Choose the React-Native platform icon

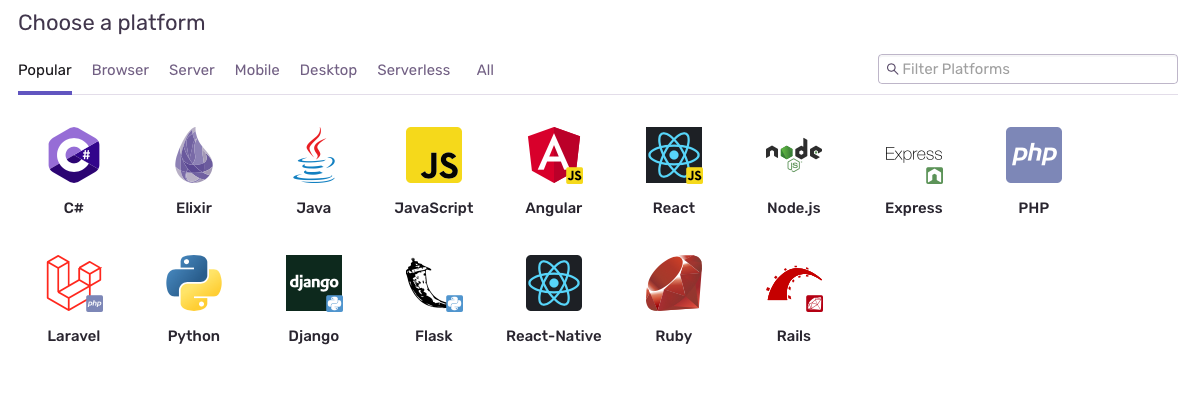(x=554, y=283)
